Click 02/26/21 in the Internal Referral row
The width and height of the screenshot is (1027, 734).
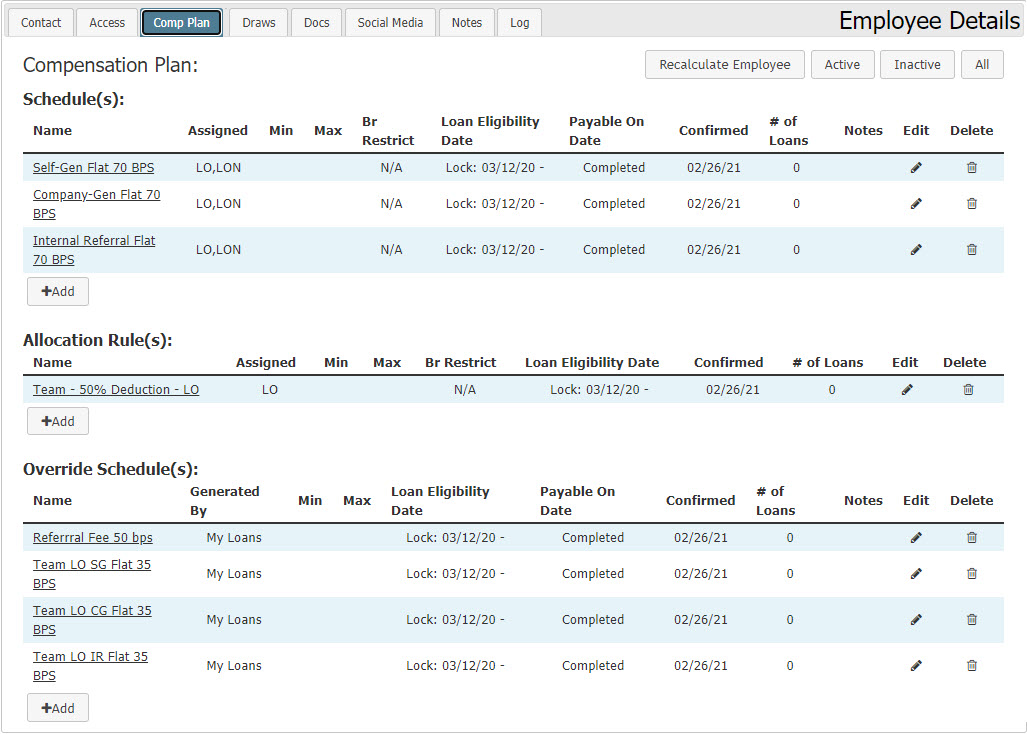click(713, 249)
